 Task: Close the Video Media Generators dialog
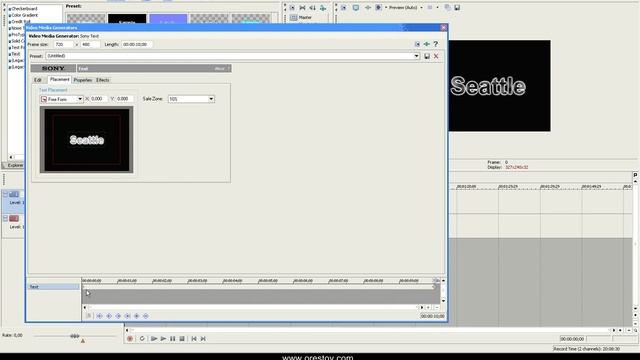[443, 28]
